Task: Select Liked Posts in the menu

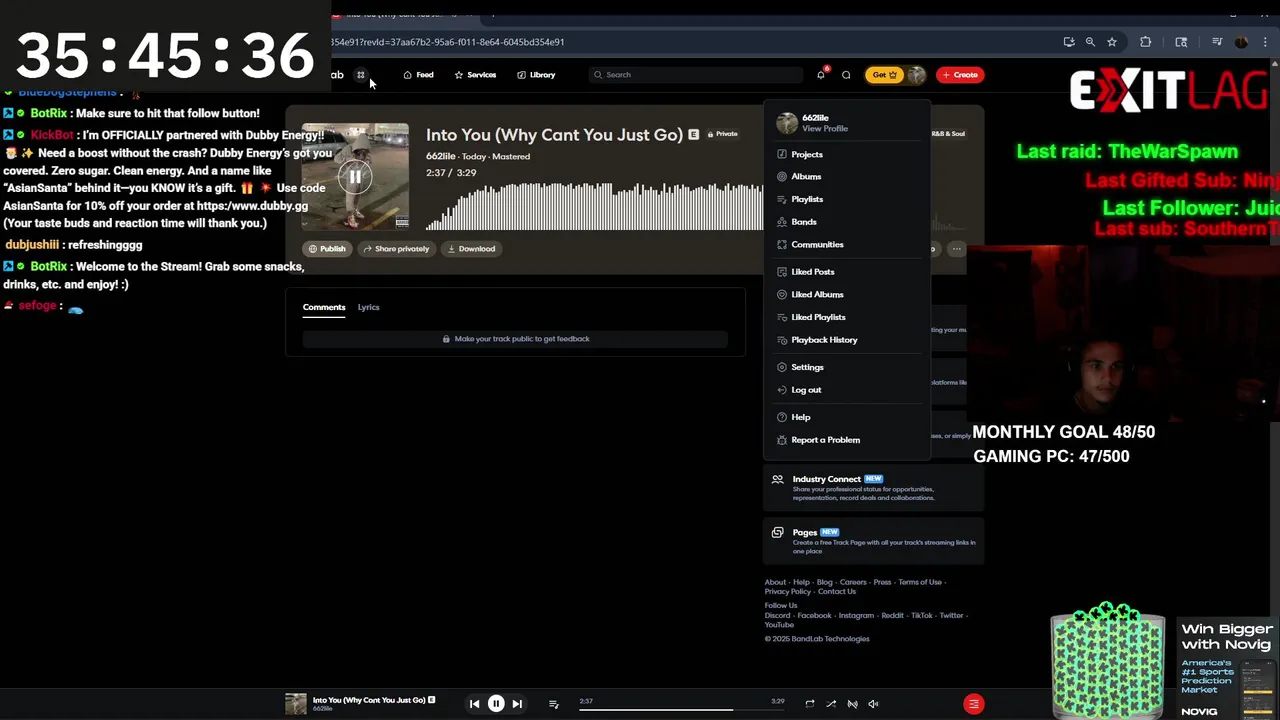Action: point(847,272)
